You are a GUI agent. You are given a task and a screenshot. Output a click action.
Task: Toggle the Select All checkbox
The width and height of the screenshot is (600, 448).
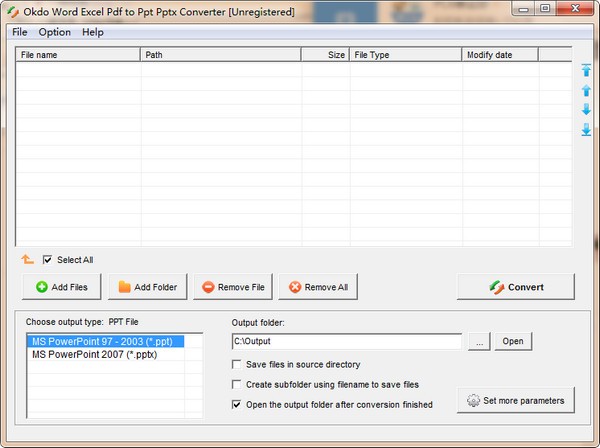pyautogui.click(x=47, y=260)
